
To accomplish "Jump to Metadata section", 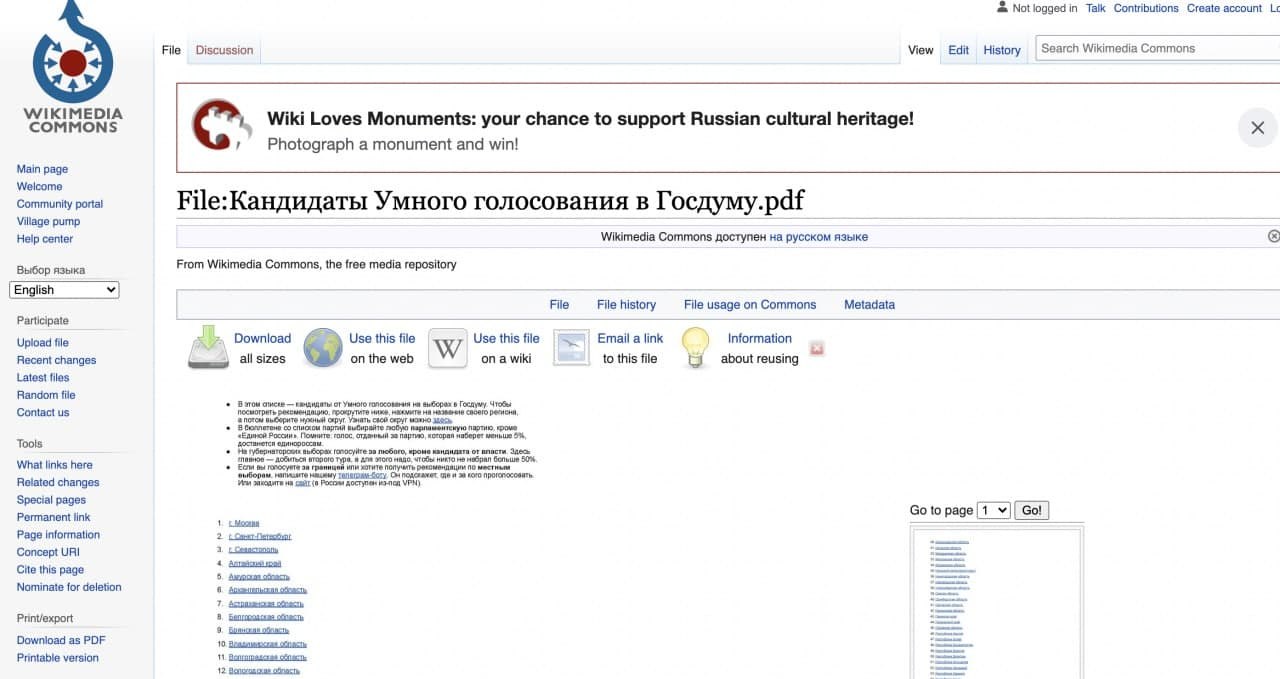I will (x=869, y=305).
